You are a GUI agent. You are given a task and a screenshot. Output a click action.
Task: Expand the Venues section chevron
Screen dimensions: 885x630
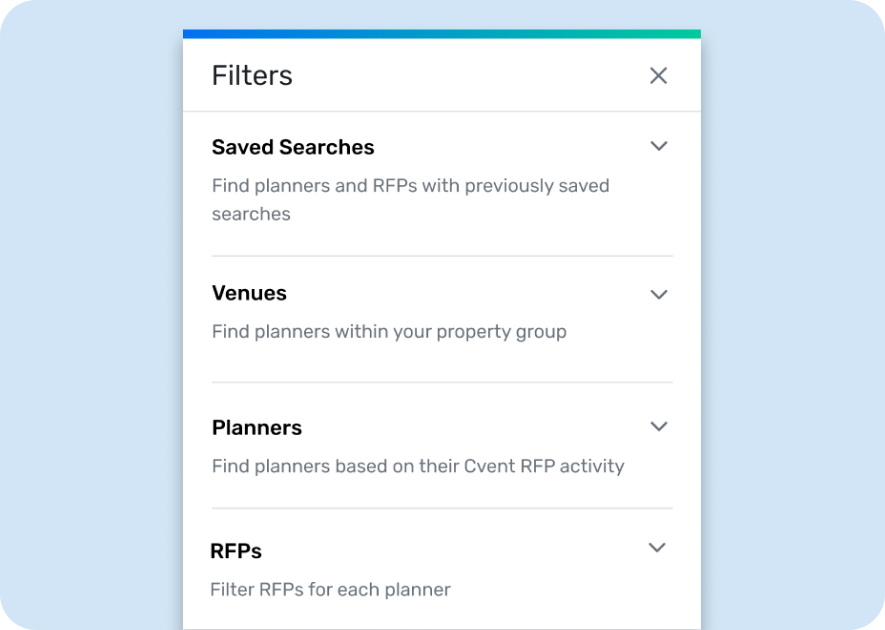(659, 295)
